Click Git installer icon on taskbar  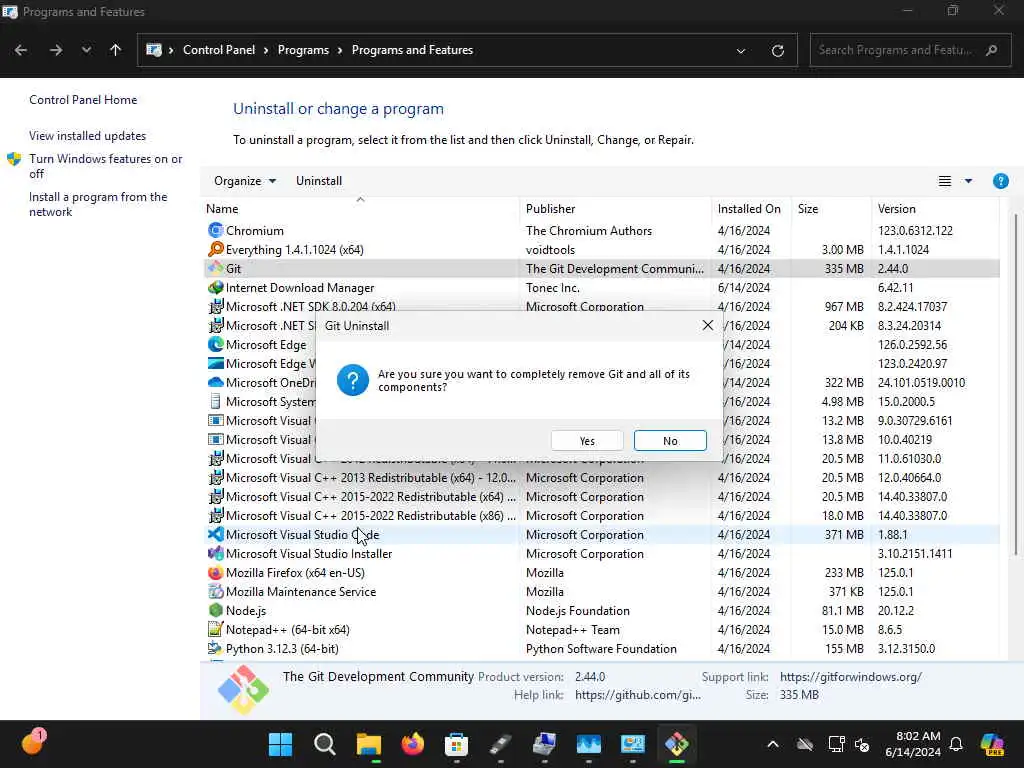(x=677, y=744)
